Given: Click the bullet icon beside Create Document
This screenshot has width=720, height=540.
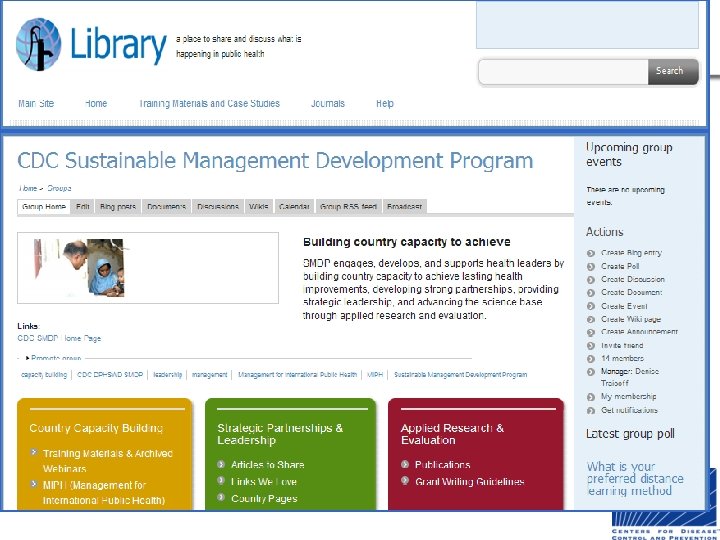Looking at the screenshot, I should click(591, 293).
